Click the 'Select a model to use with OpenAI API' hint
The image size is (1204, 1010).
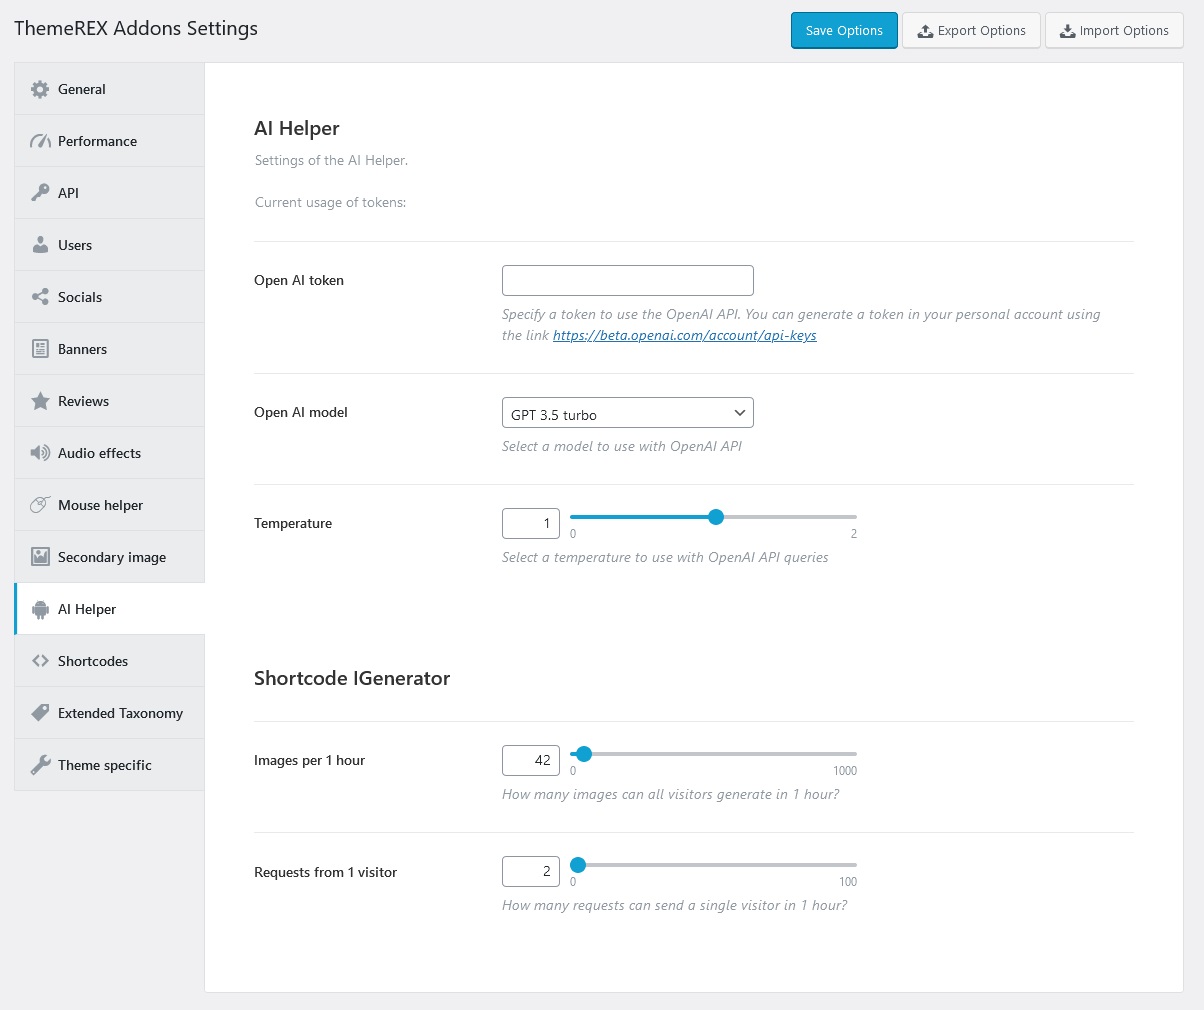coord(622,446)
